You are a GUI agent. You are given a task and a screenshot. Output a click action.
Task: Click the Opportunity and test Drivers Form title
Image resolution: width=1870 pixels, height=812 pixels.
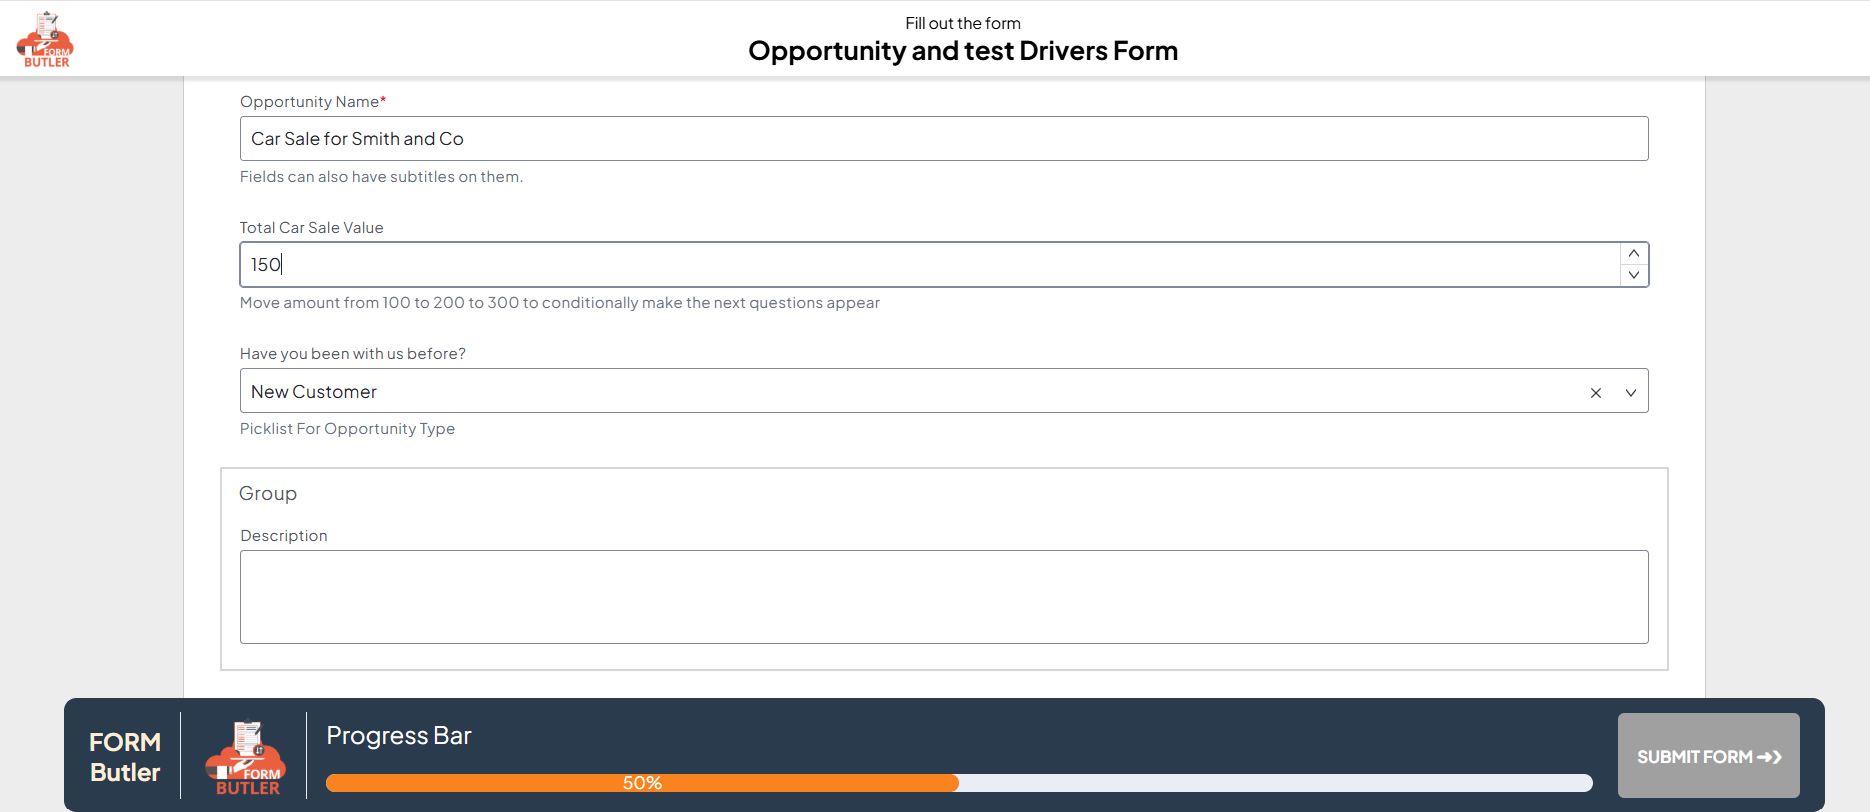(x=963, y=51)
